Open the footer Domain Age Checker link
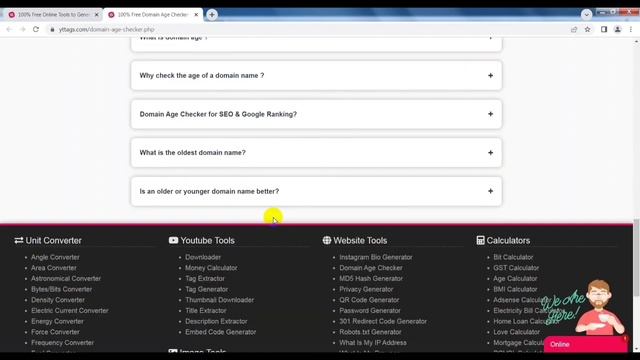The width and height of the screenshot is (640, 360). 371,268
